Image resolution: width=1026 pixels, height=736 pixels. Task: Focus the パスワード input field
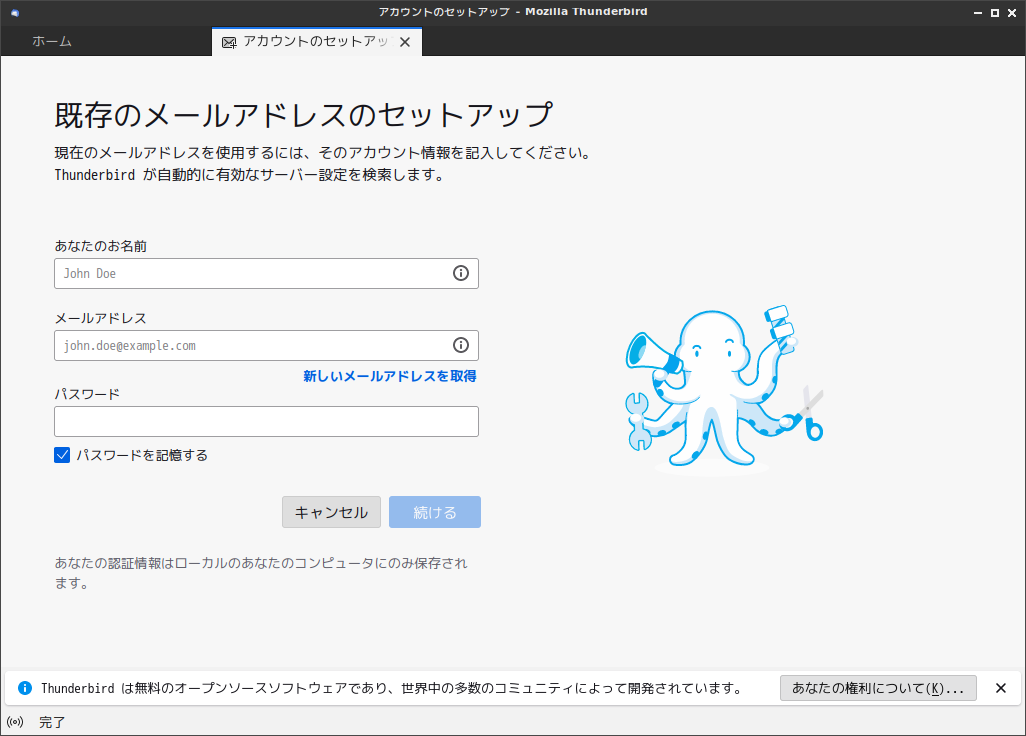coord(266,421)
